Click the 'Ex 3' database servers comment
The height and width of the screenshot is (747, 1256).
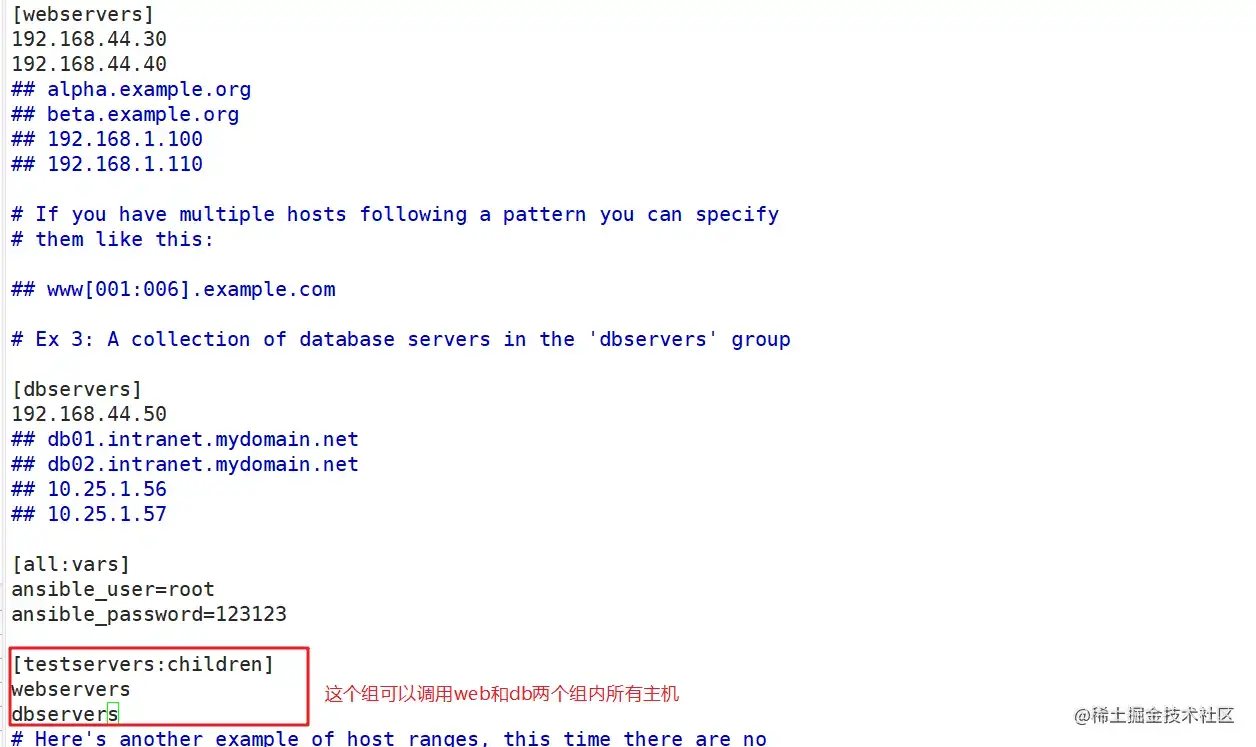[x=401, y=340]
